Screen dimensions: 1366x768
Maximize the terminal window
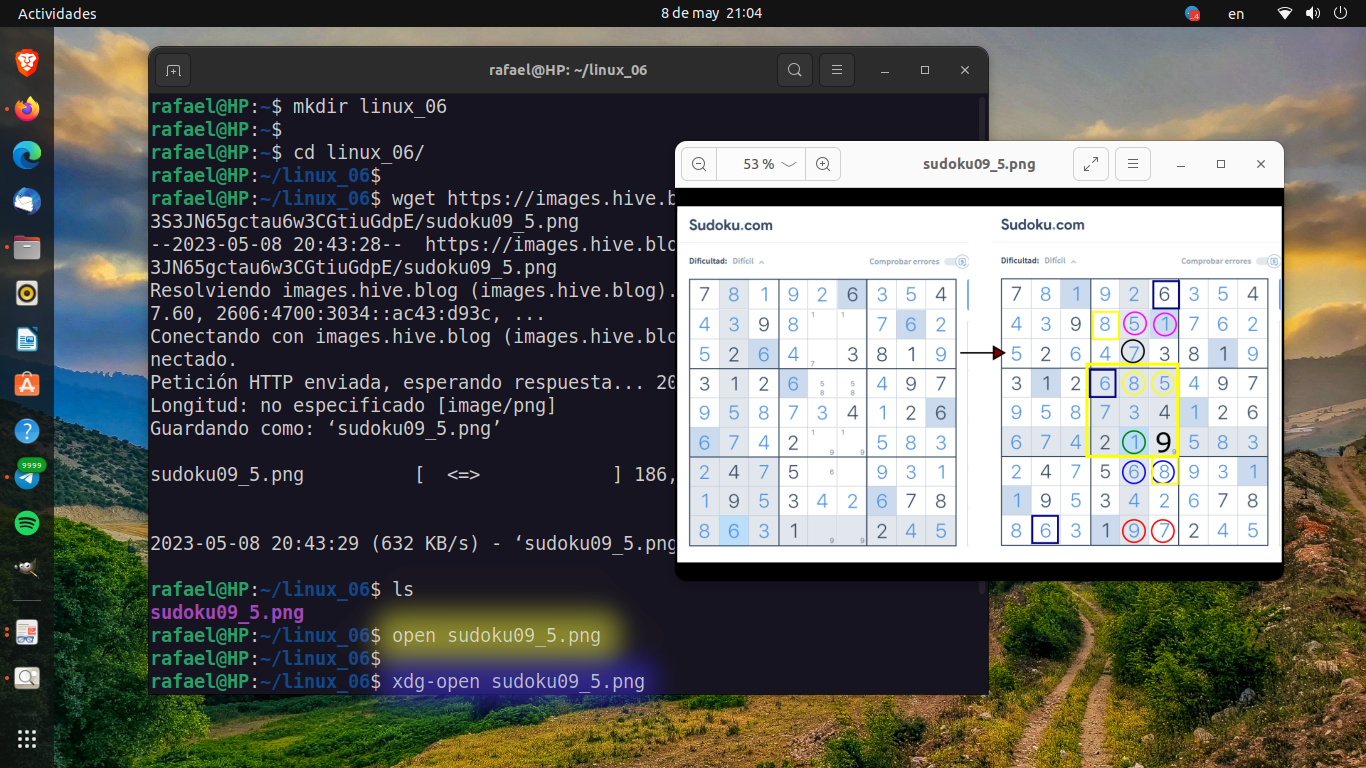tap(925, 70)
